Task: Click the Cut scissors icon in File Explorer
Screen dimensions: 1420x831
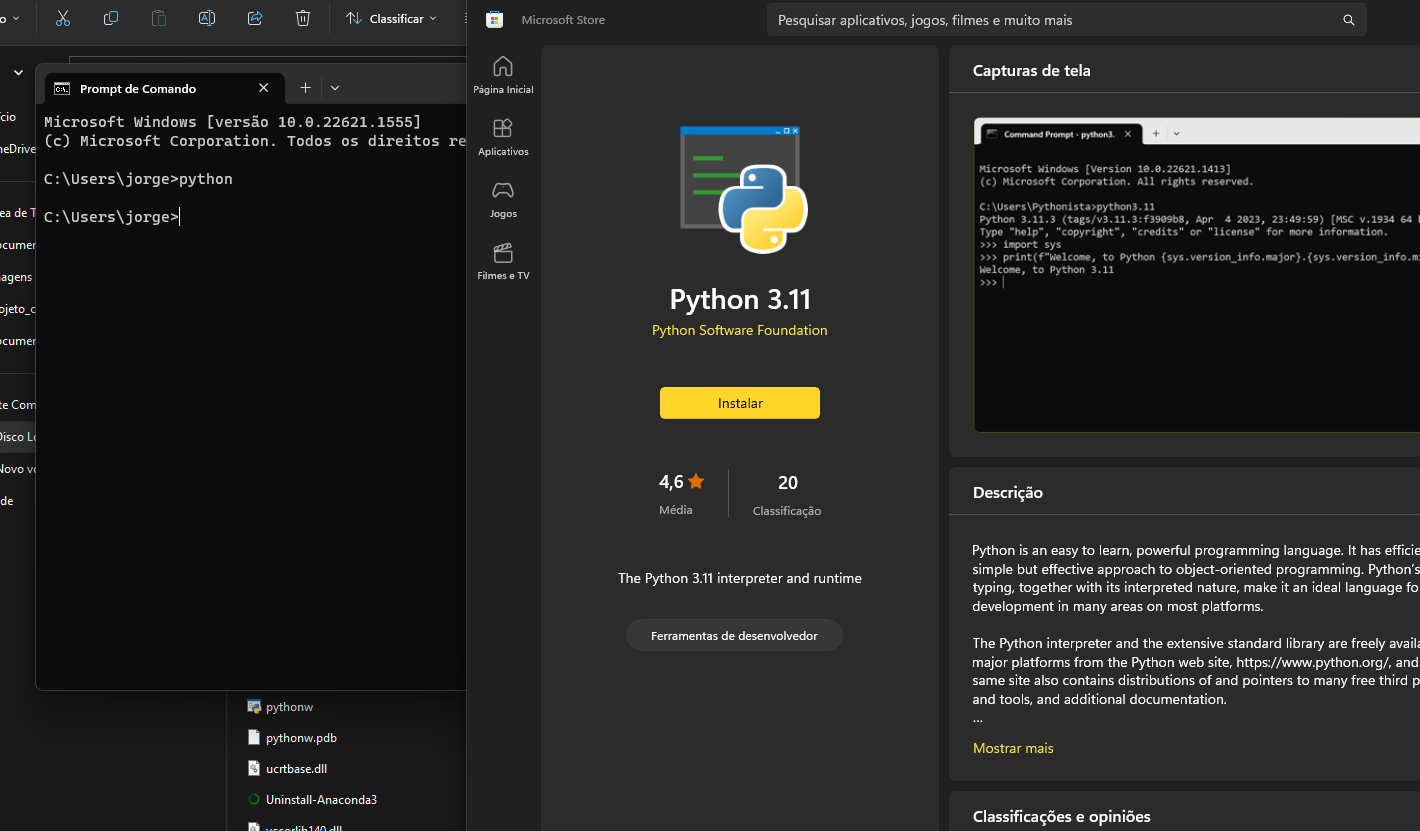Action: point(62,18)
